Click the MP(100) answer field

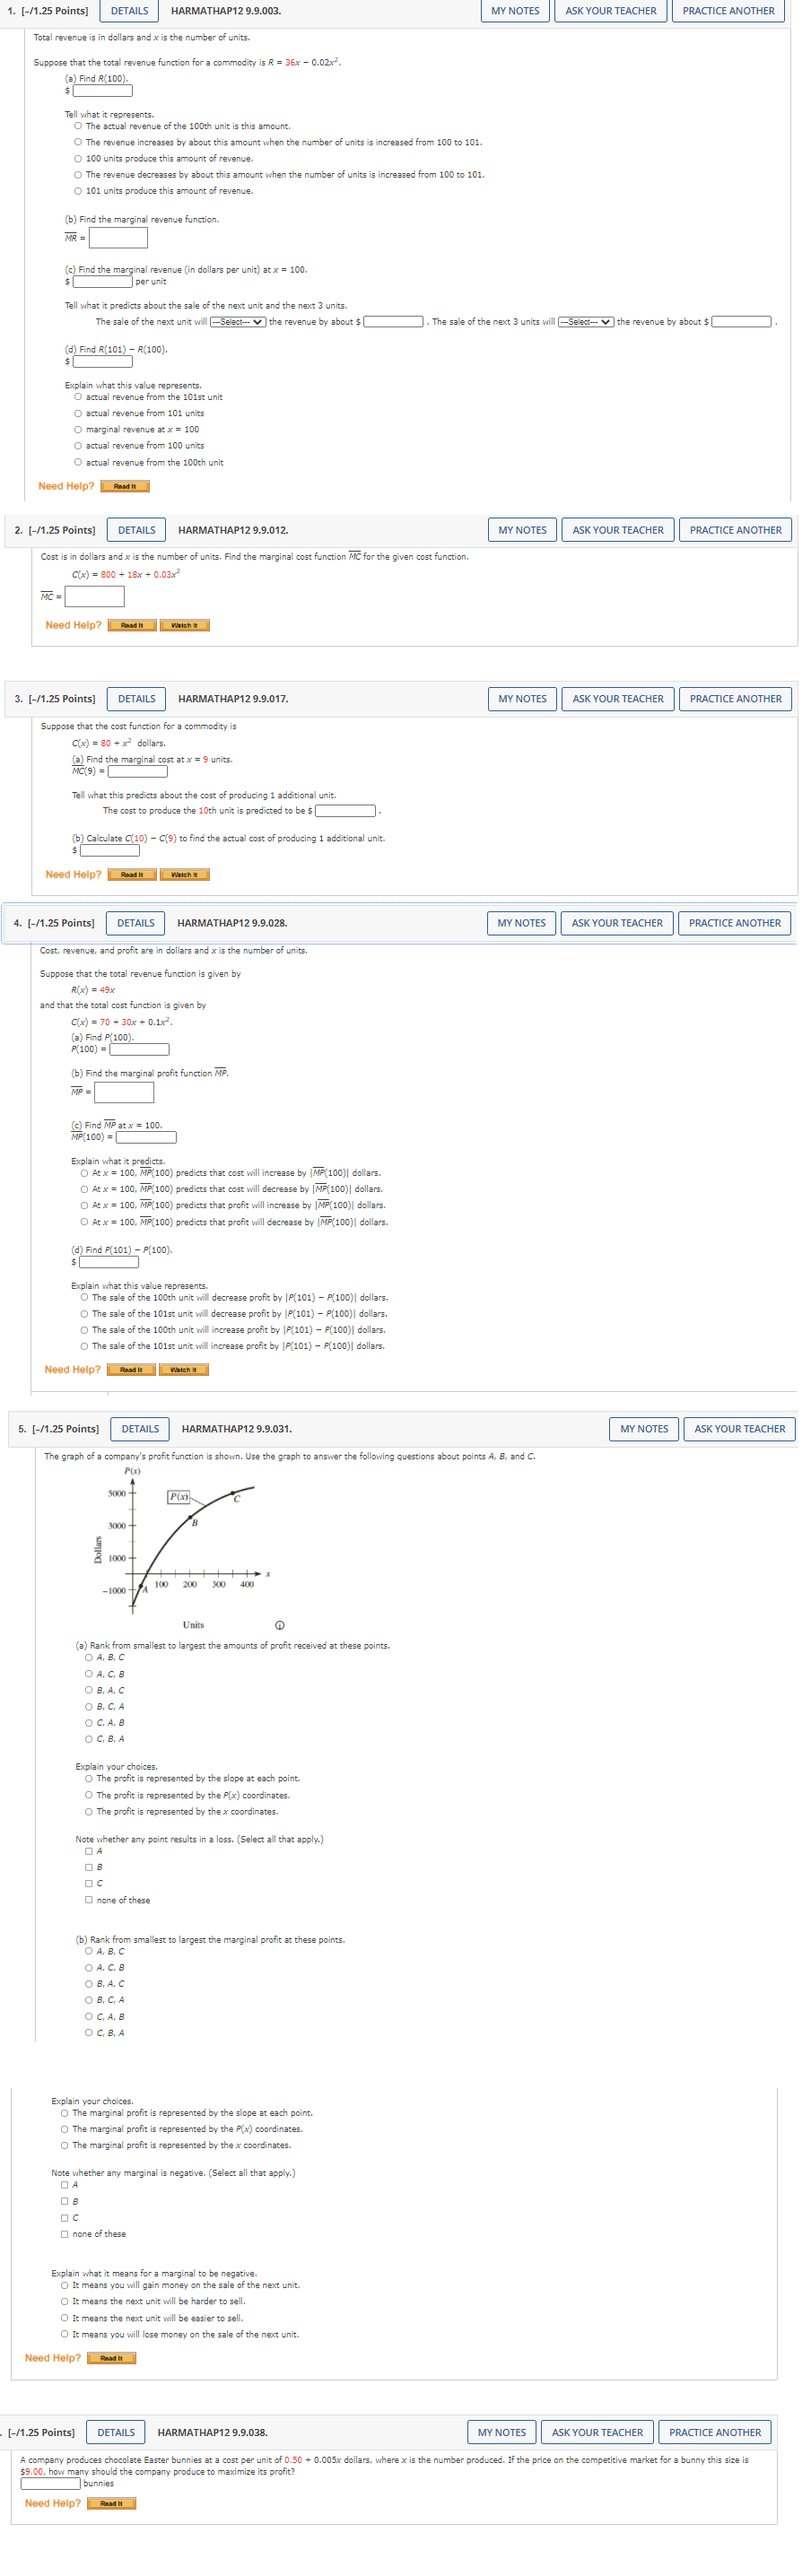[147, 1137]
